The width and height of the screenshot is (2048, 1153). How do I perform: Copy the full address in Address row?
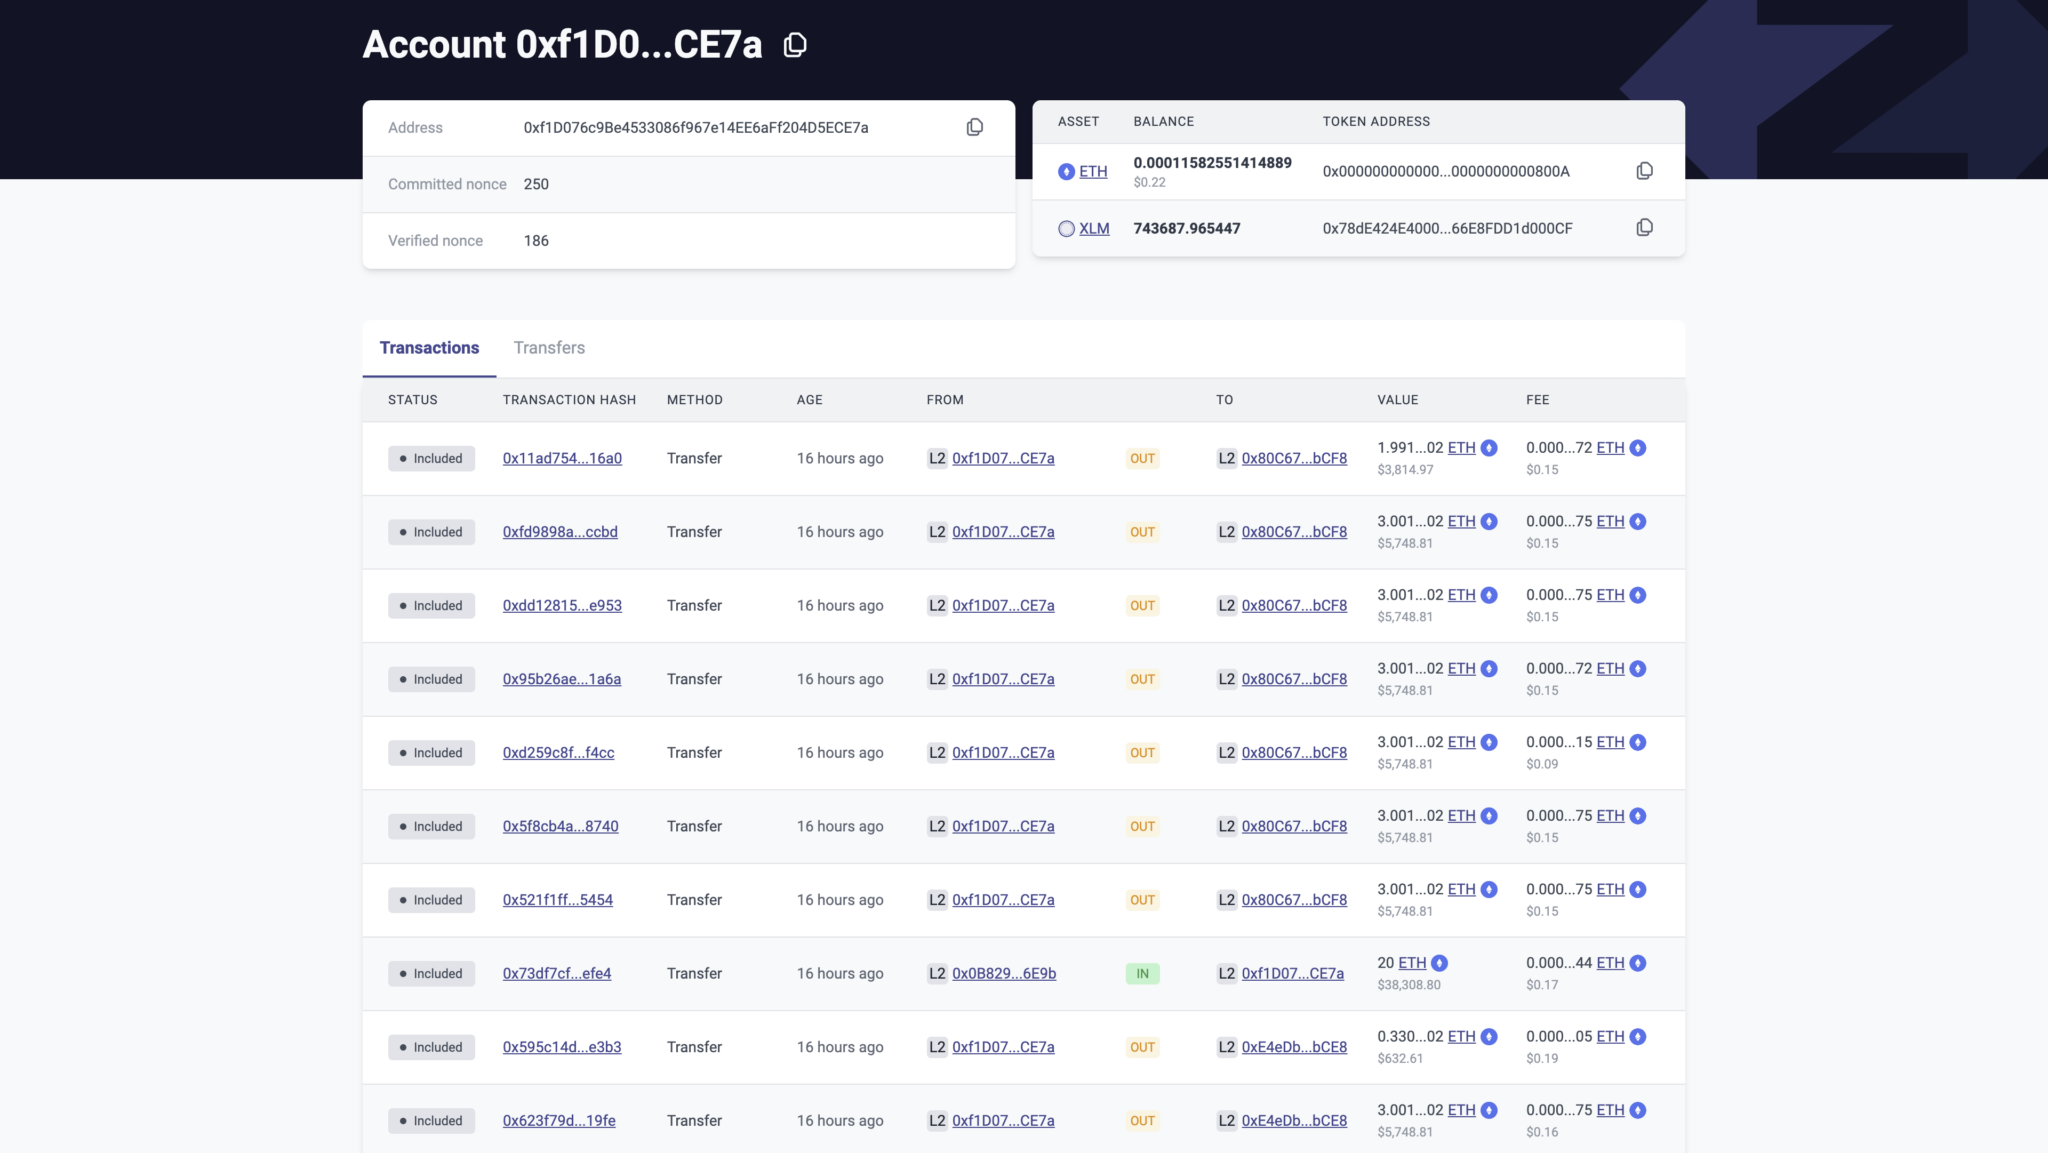(975, 127)
